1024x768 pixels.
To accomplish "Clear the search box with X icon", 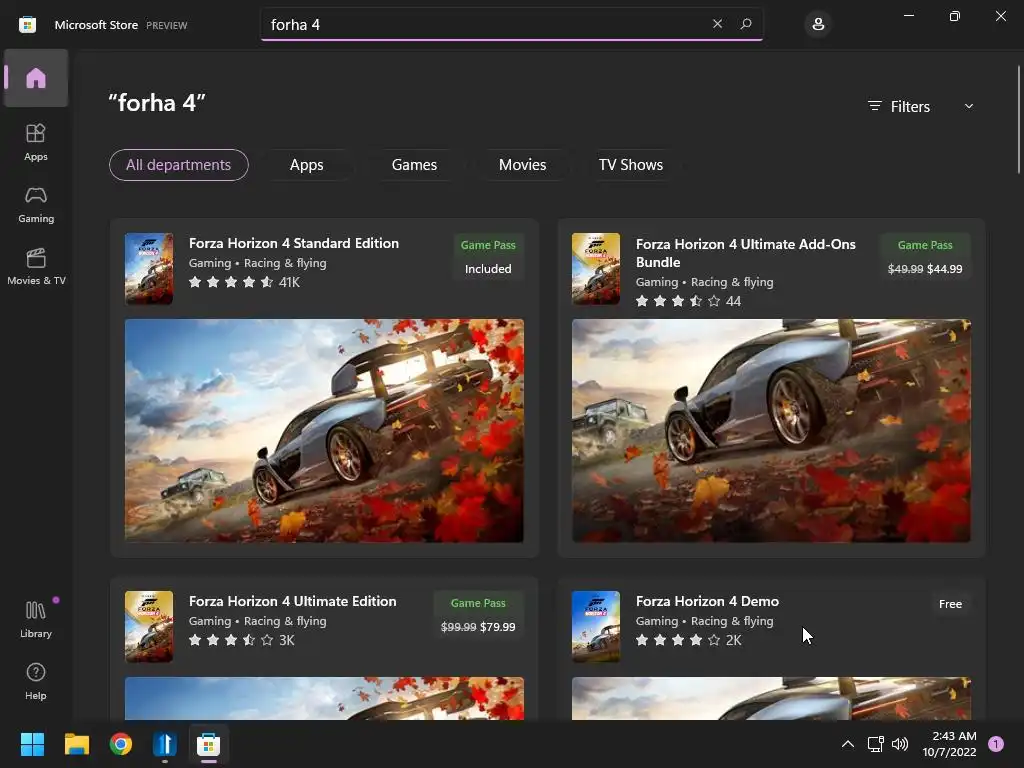I will tap(717, 24).
